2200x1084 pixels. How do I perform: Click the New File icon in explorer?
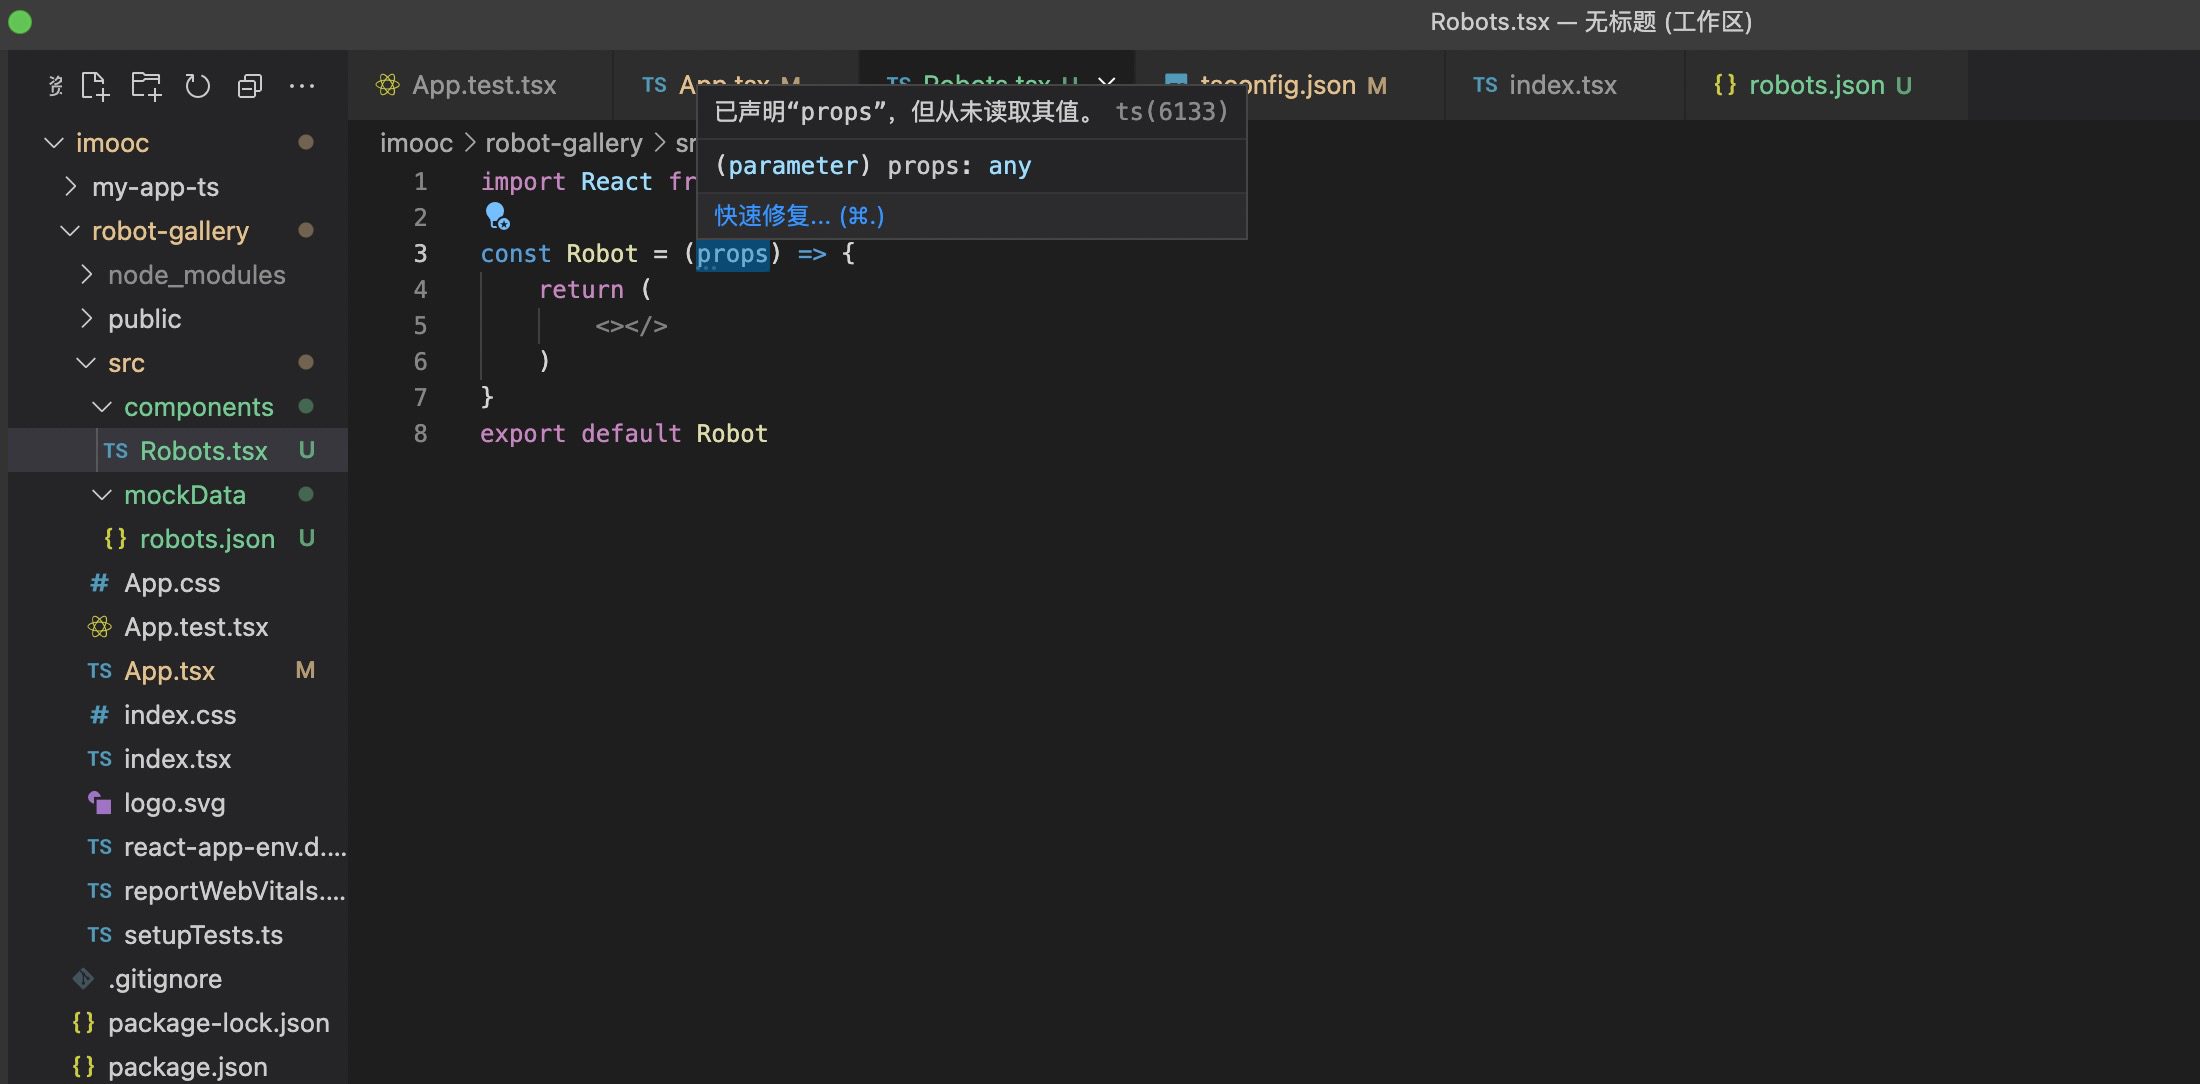[95, 87]
